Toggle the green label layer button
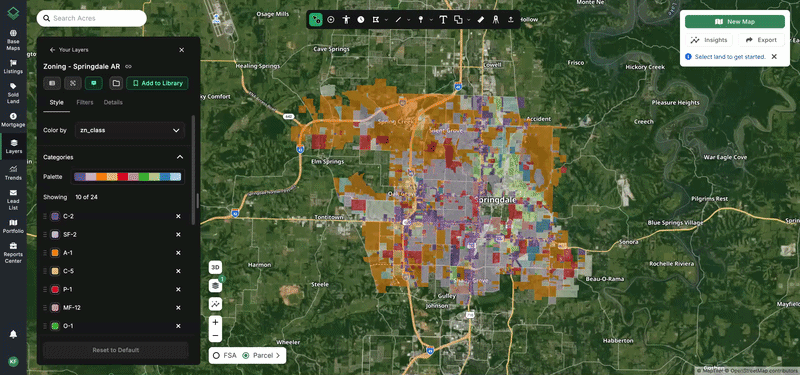 click(x=94, y=83)
